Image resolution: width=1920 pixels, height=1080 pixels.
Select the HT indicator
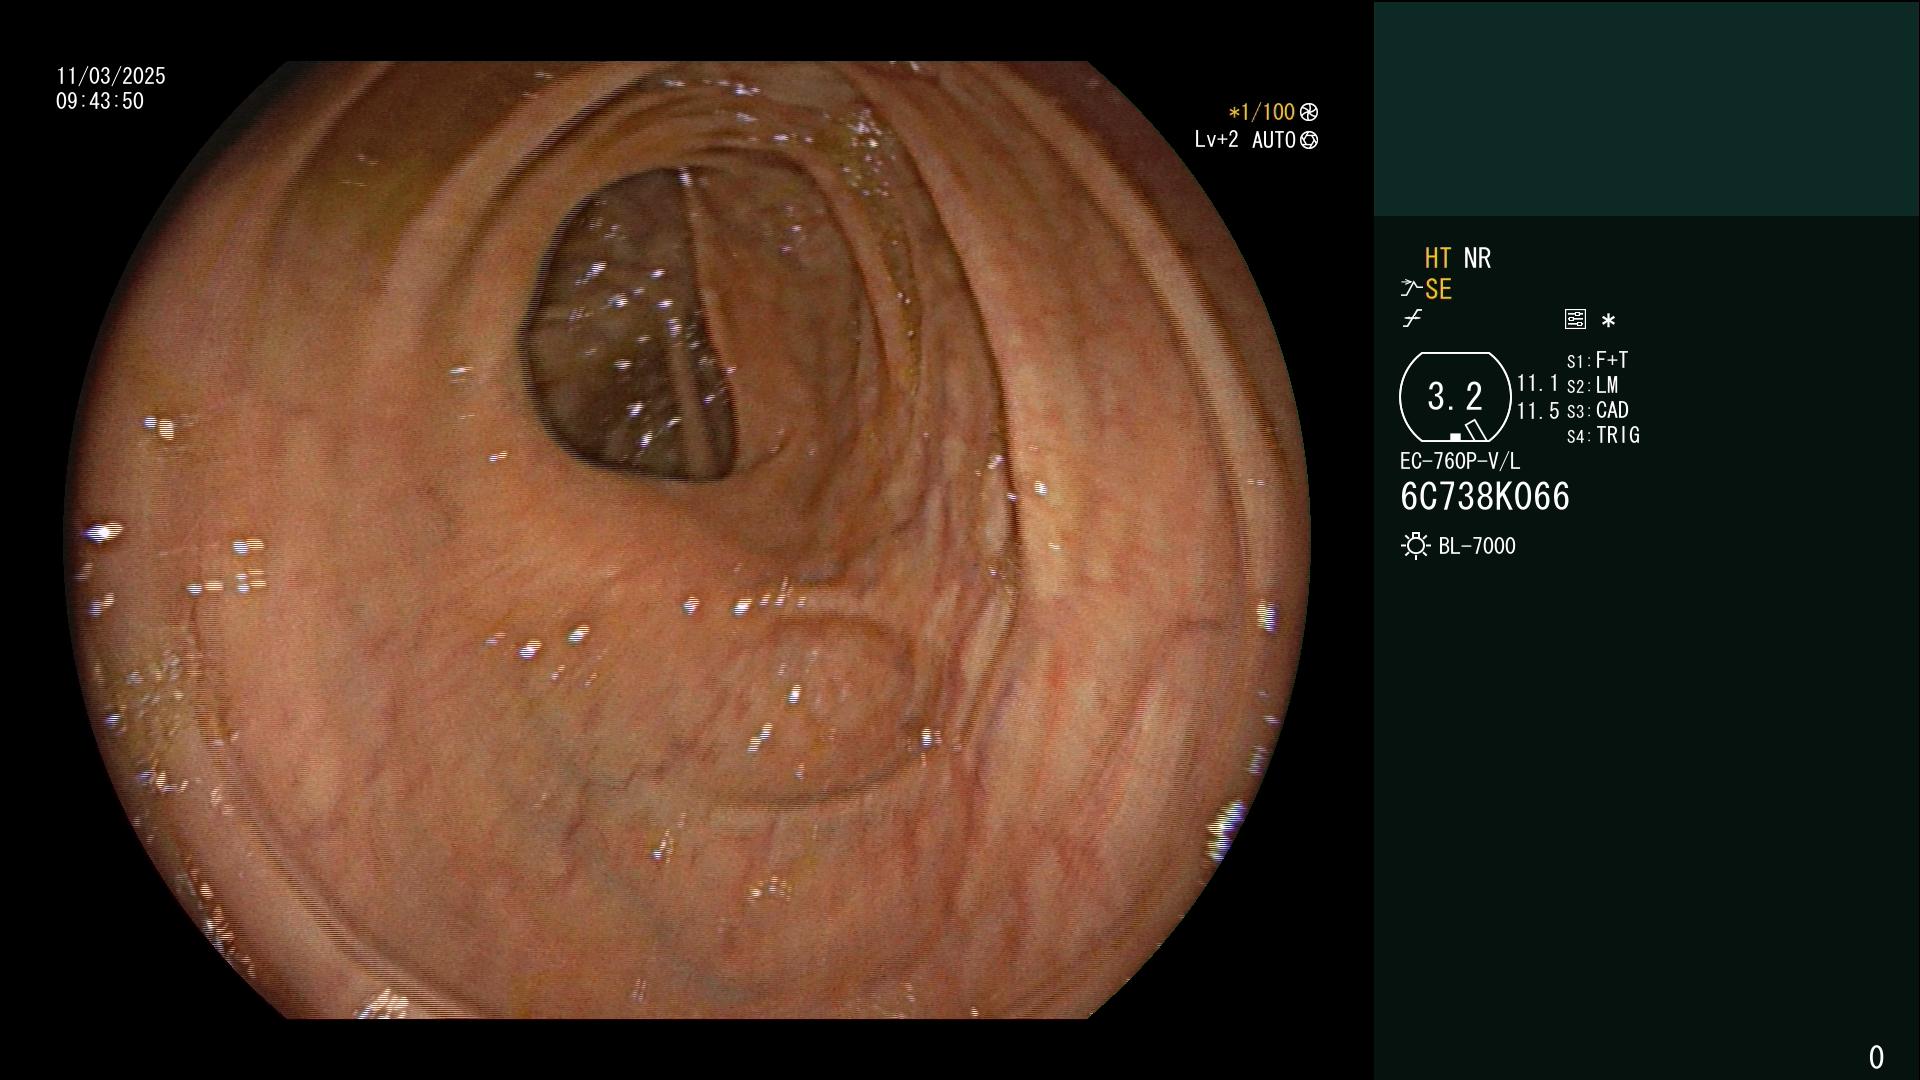click(1438, 258)
